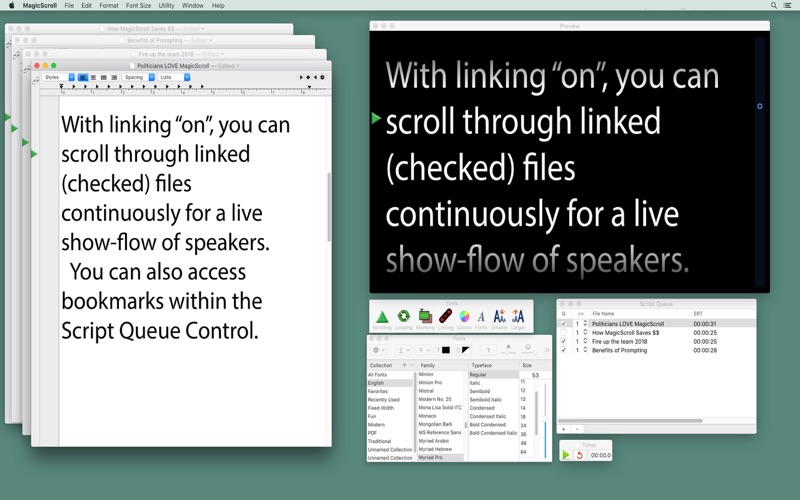The width and height of the screenshot is (800, 500).
Task: Click the document color swatch in Fonts
Action: pyautogui.click(x=465, y=350)
